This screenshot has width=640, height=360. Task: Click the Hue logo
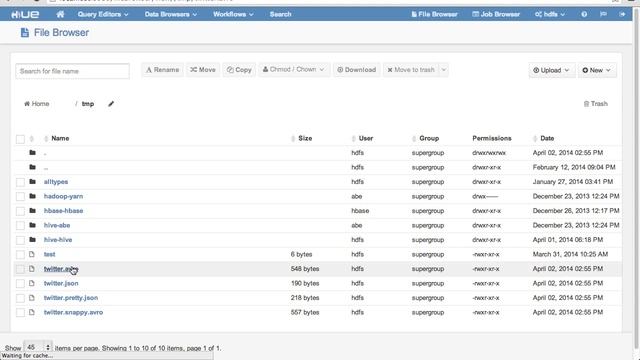(25, 14)
